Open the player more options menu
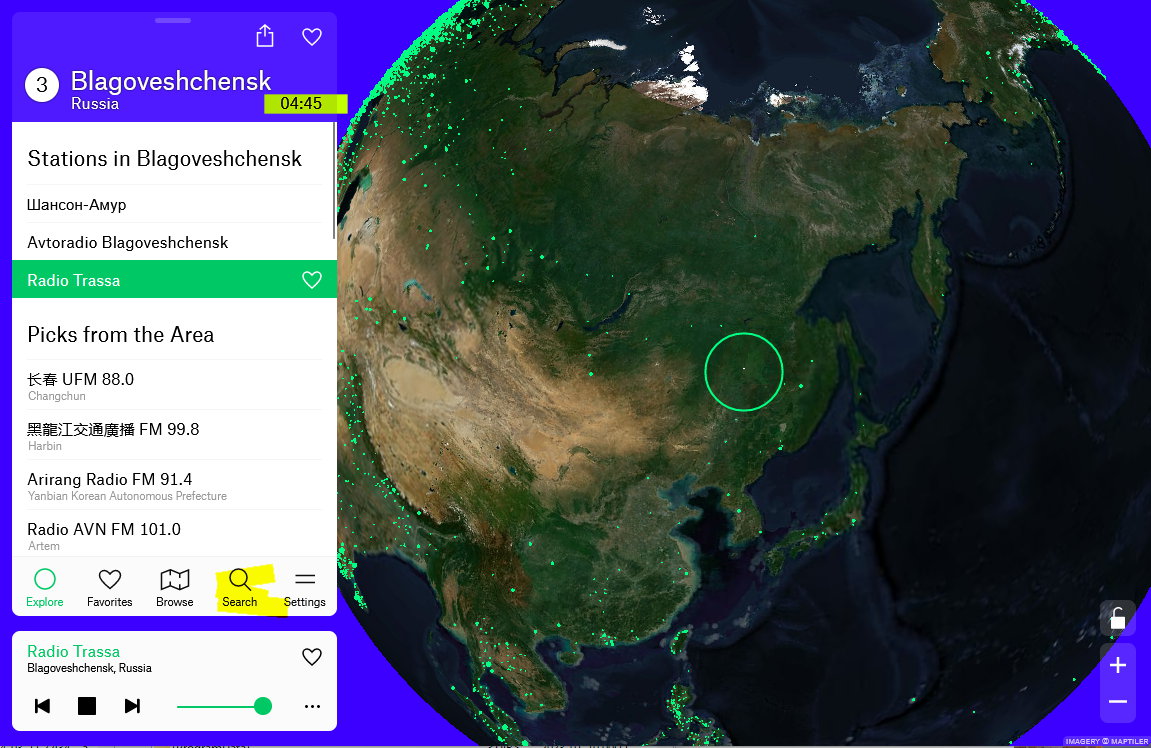Screen dimensions: 1151x748 [x=313, y=706]
